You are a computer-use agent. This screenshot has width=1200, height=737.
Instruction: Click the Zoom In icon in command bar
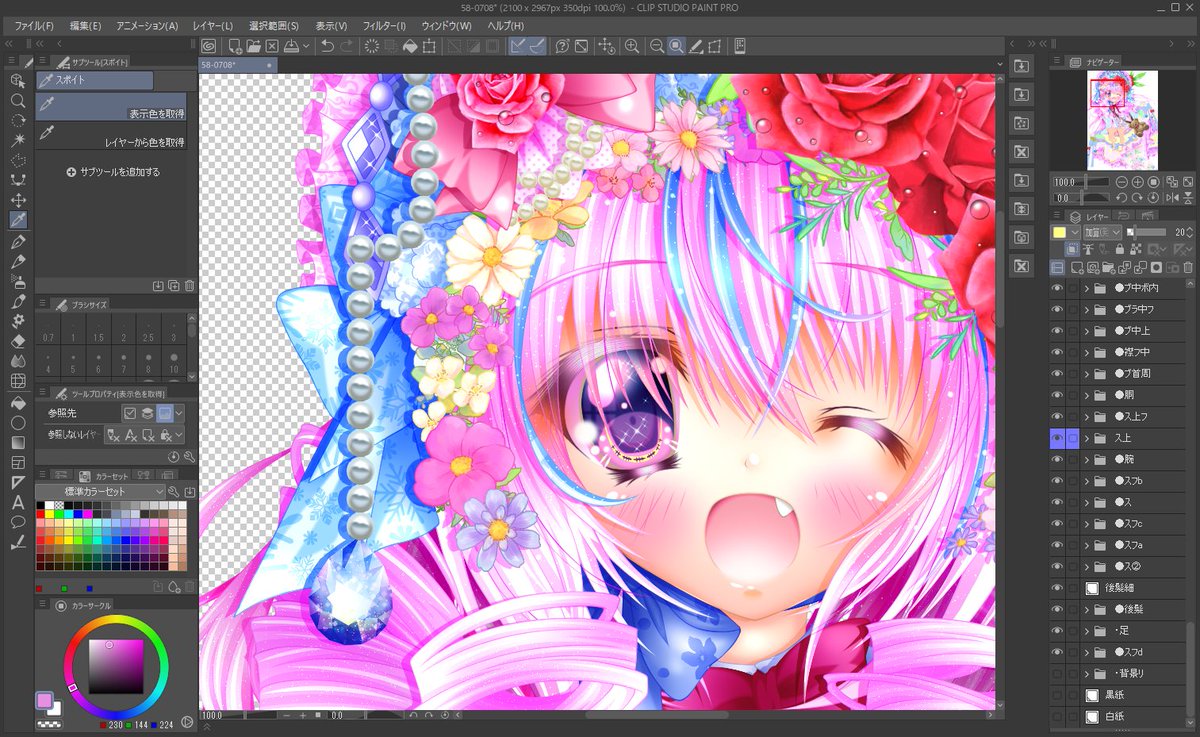(632, 46)
